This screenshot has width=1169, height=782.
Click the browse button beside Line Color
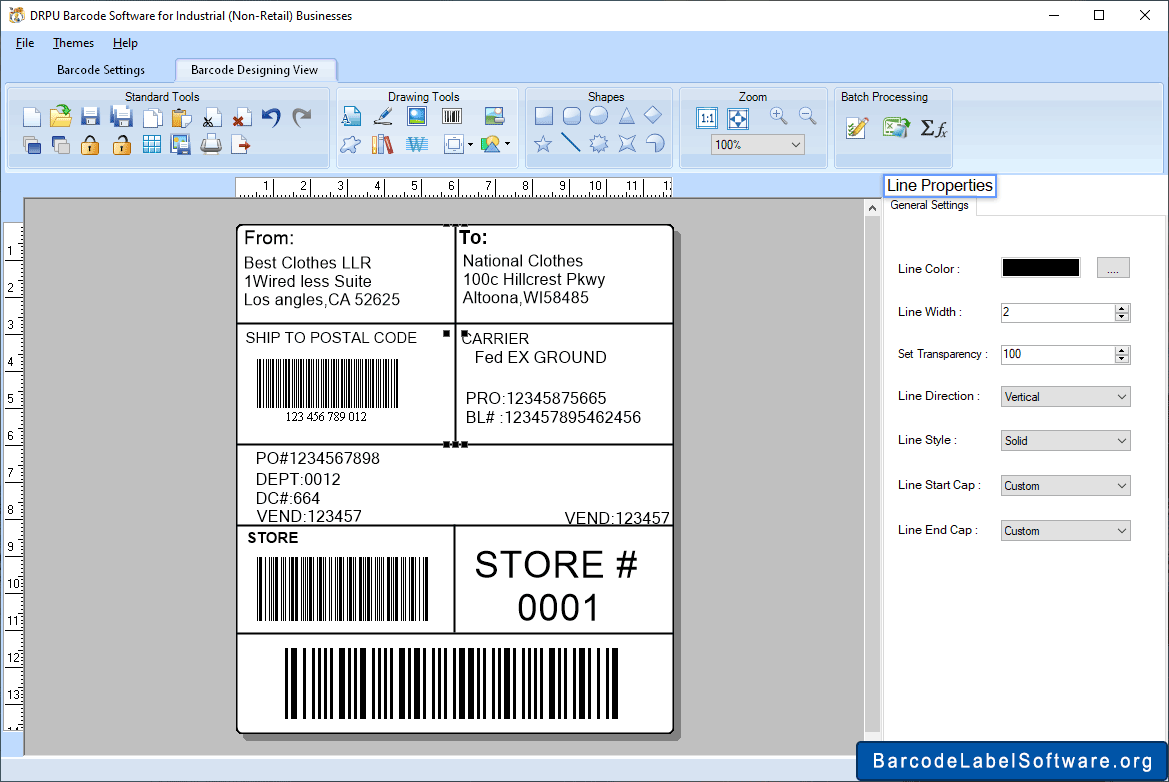pos(1113,268)
